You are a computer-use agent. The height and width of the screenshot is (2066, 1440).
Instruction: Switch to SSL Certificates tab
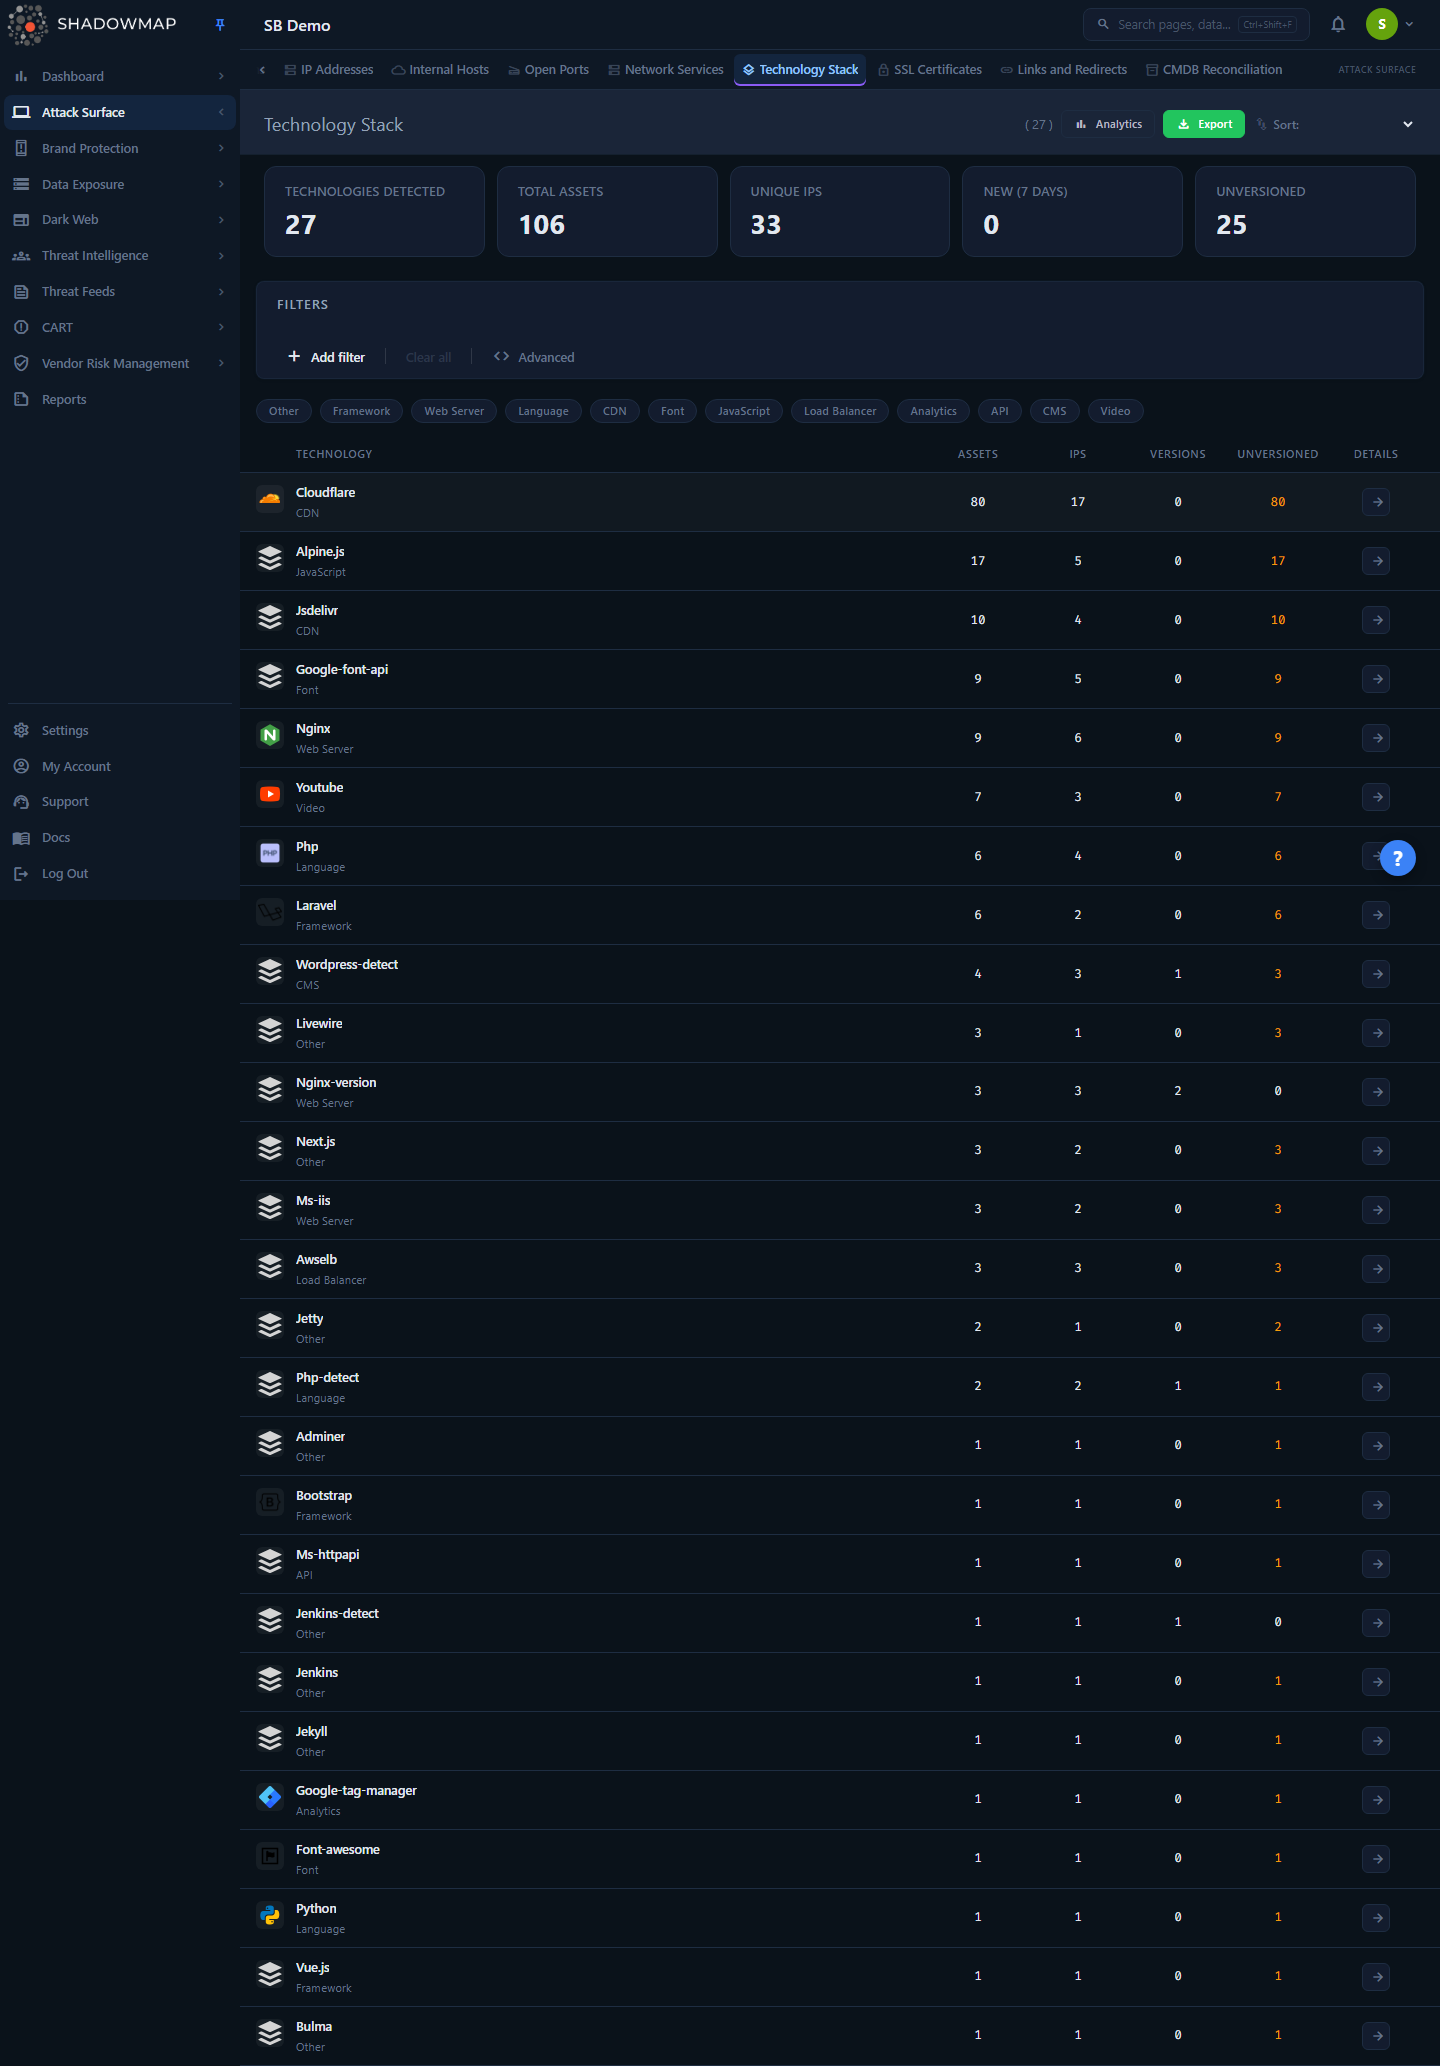pyautogui.click(x=930, y=70)
